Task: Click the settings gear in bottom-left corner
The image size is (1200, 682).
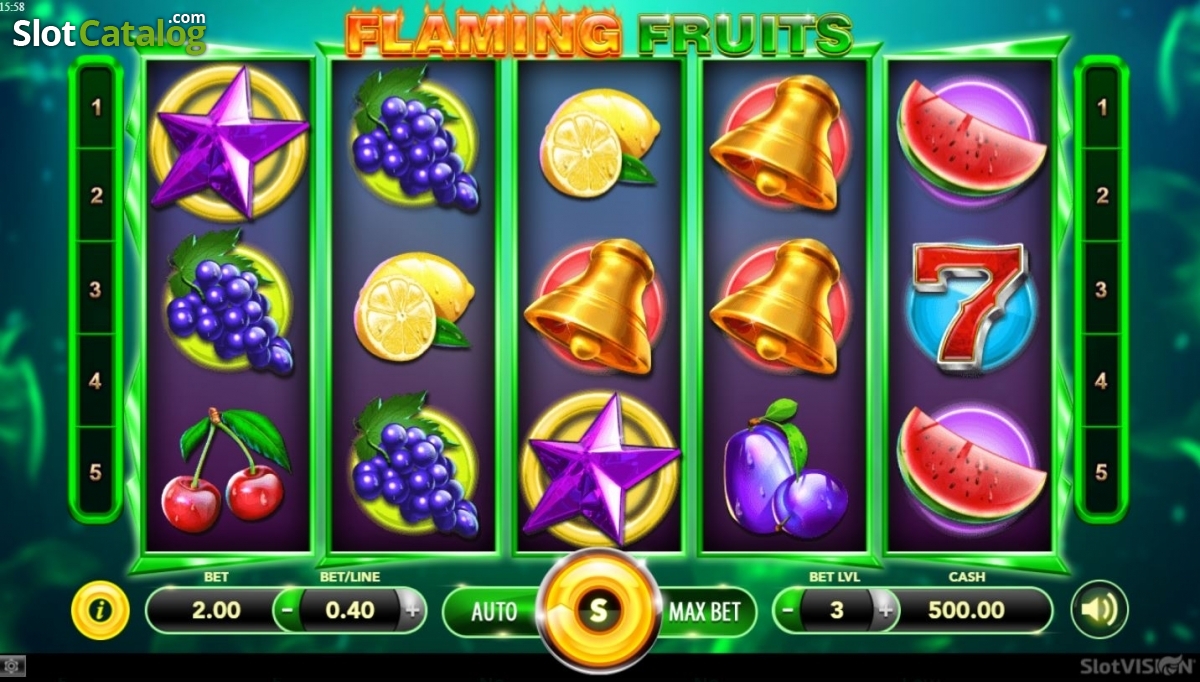Action: pos(12,665)
